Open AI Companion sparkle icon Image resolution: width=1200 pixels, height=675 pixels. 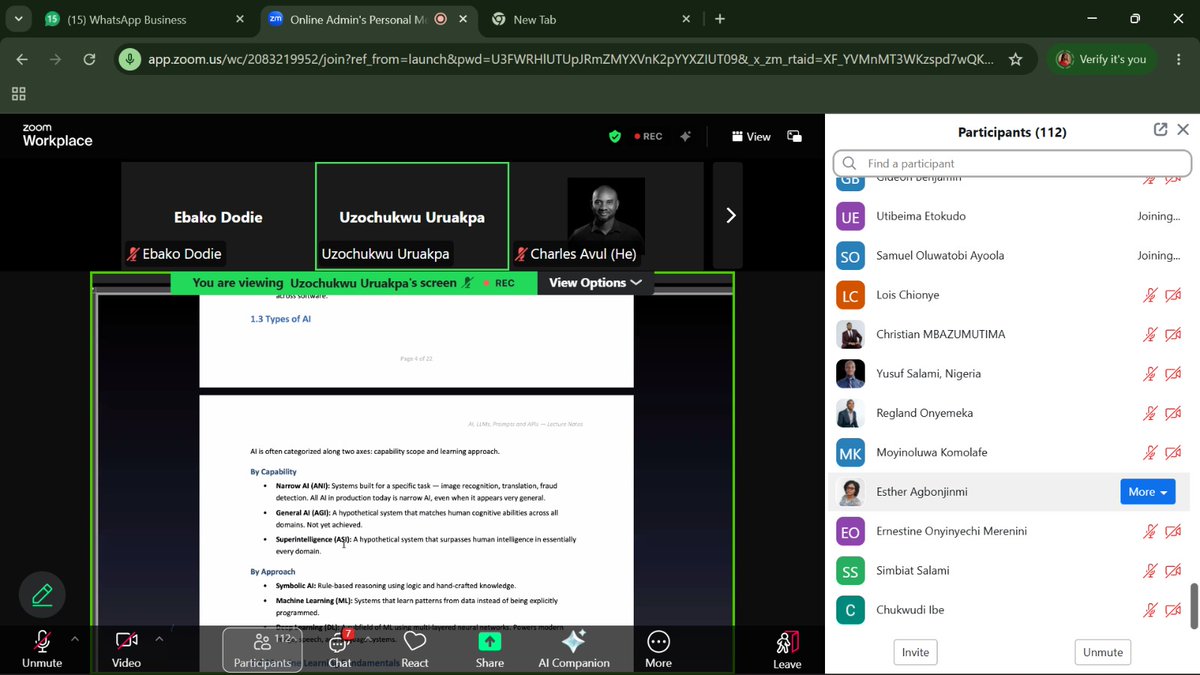pos(574,641)
